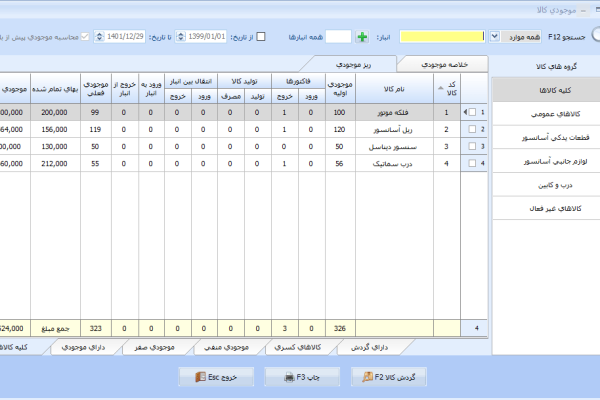
Task: Switch to خلاصه موجودی tab
Action: click(444, 65)
